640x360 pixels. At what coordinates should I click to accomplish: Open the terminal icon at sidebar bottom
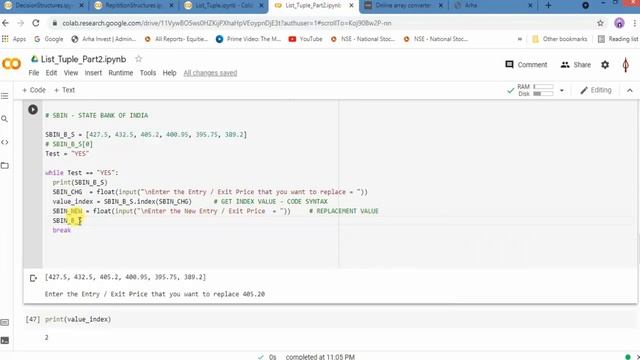click(x=5, y=340)
